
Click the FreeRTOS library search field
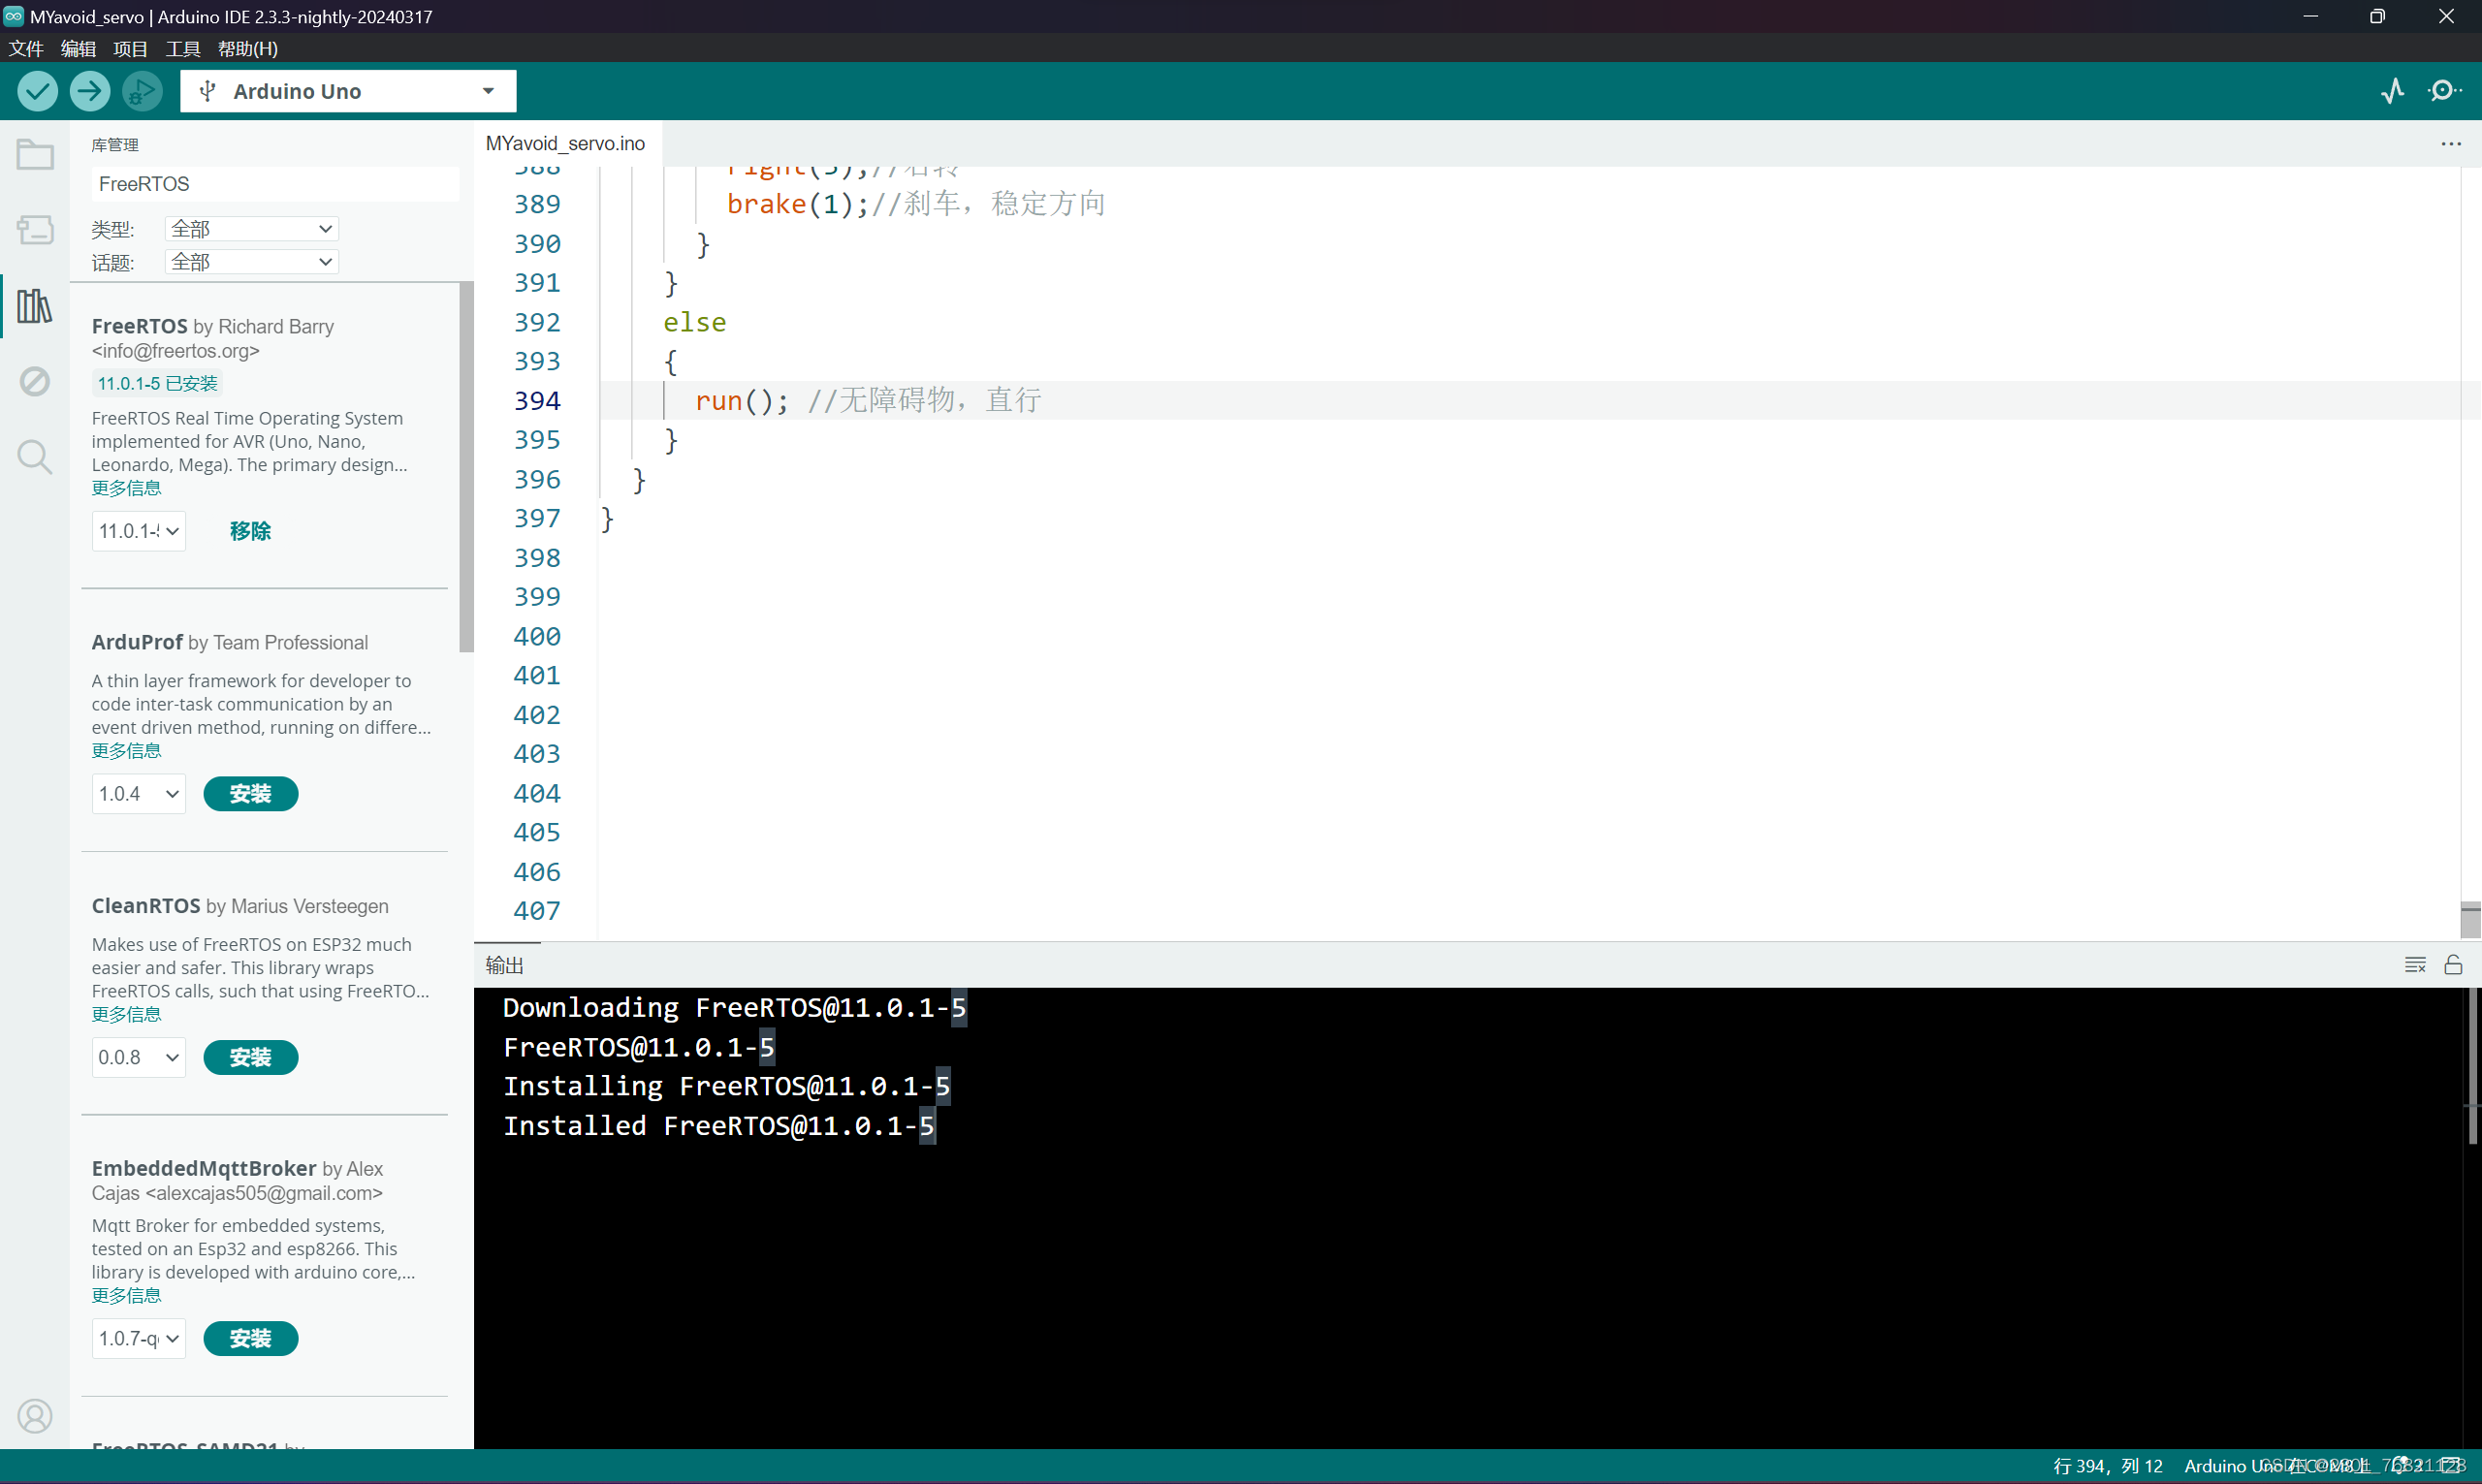(x=274, y=184)
